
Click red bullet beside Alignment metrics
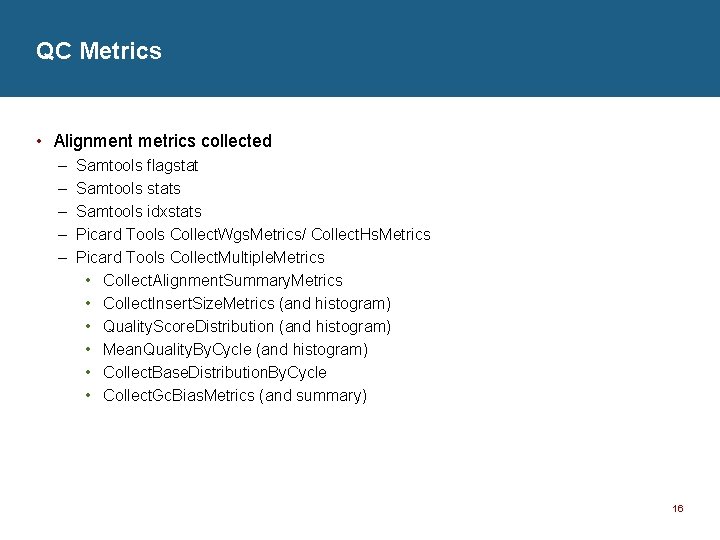tap(39, 141)
